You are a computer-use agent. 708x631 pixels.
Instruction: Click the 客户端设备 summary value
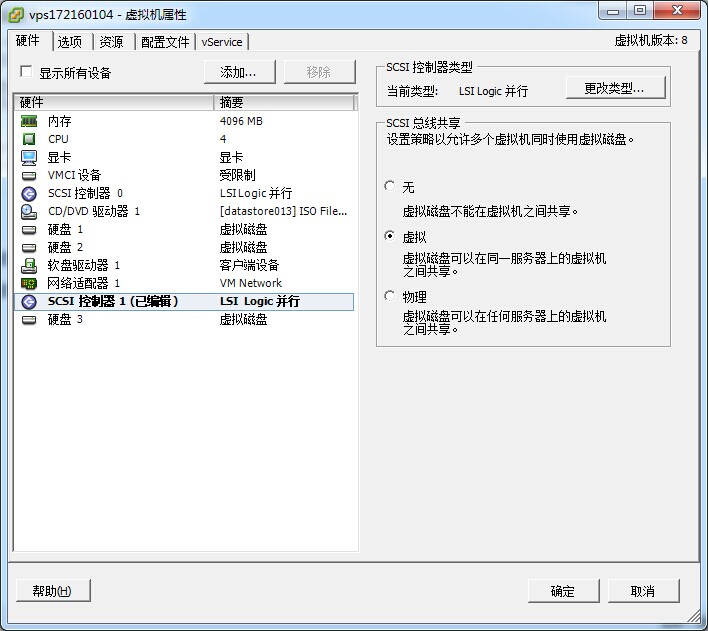coord(249,266)
